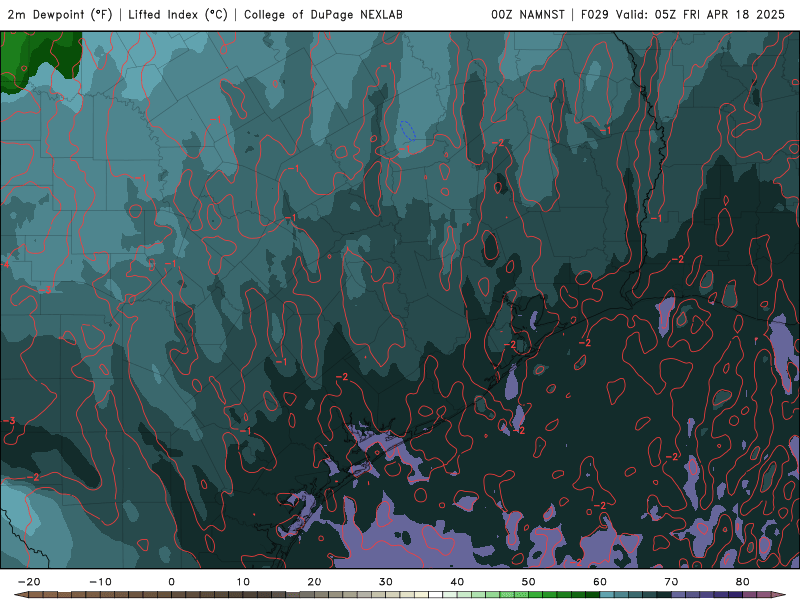This screenshot has width=800, height=600.
Task: Click the "College of DuPage NEXLAB" credit text
Action: coord(323,15)
